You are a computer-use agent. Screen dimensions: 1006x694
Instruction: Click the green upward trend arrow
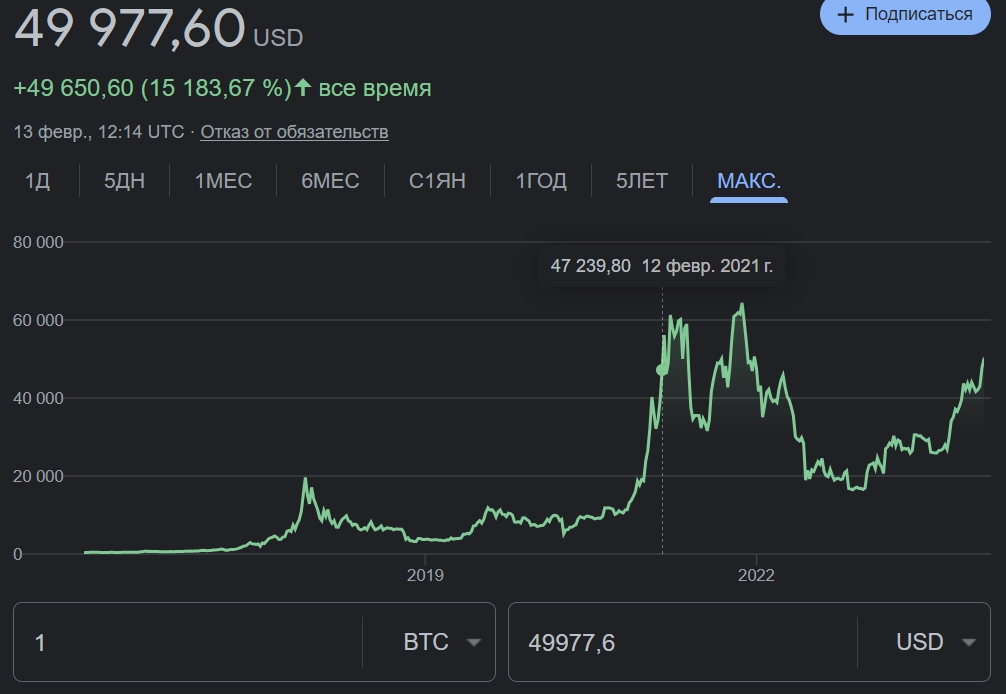pyautogui.click(x=303, y=88)
